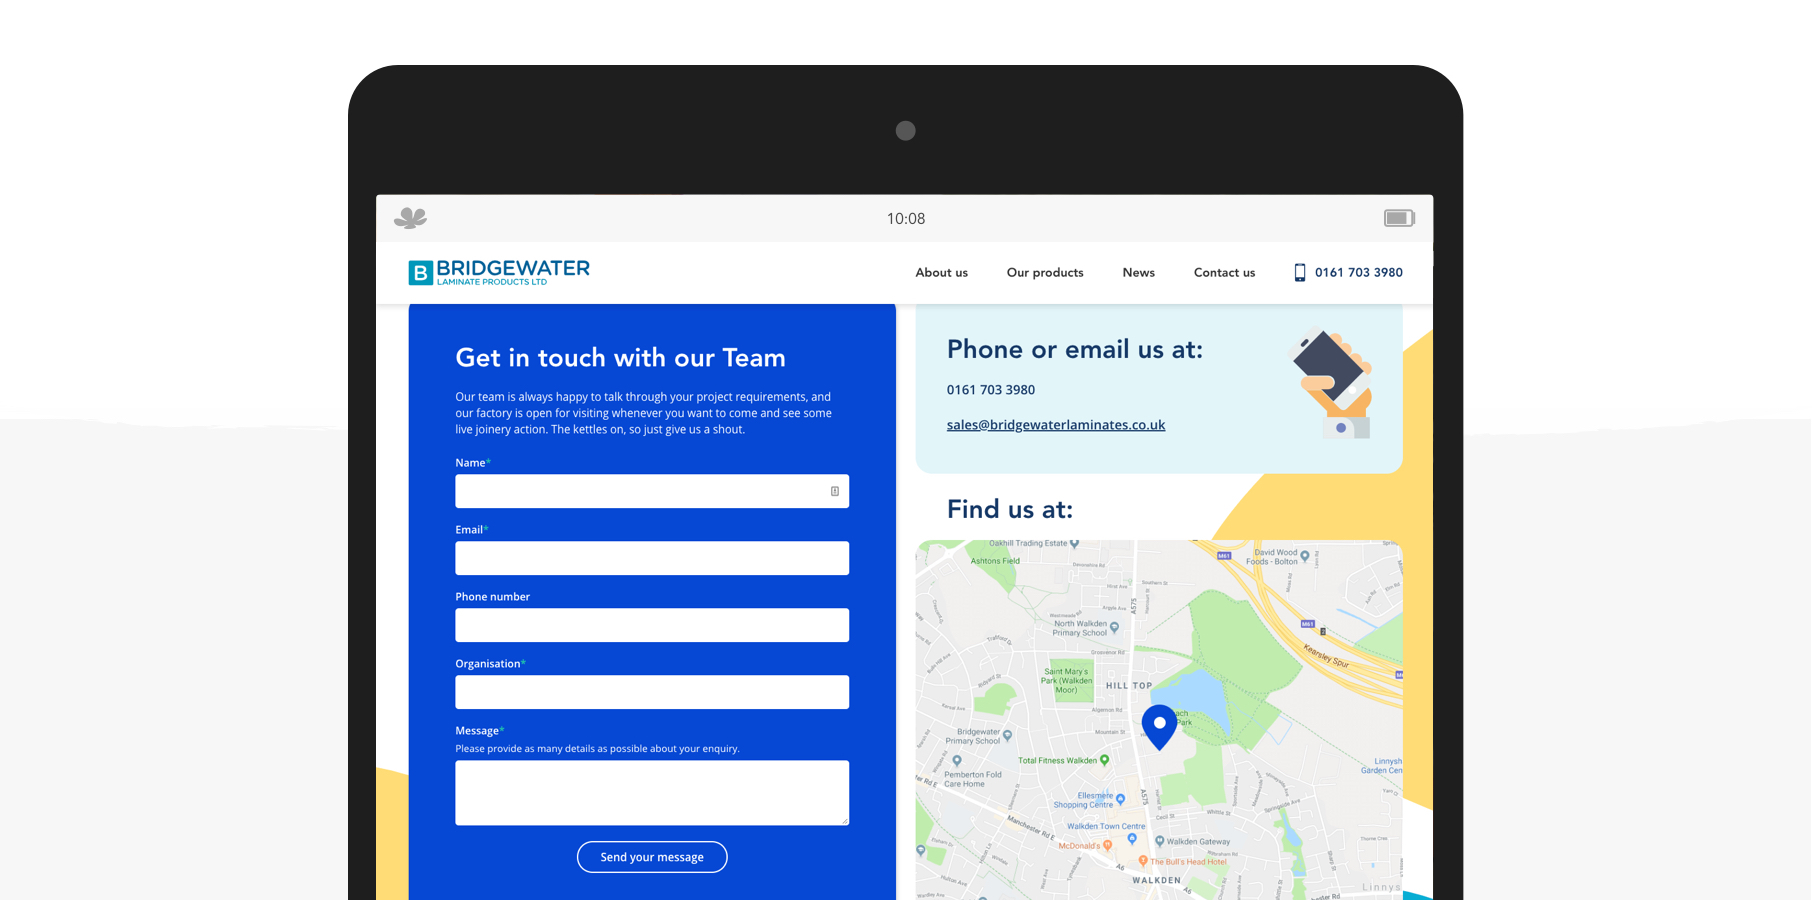
Task: Click The Bull's Head Hotel marker
Action: pos(1143,861)
